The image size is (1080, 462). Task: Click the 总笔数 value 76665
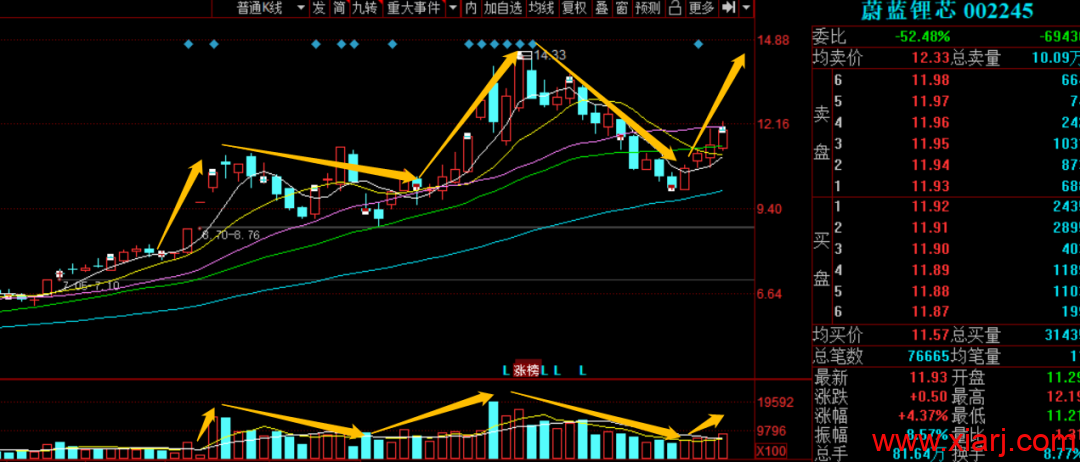click(928, 356)
